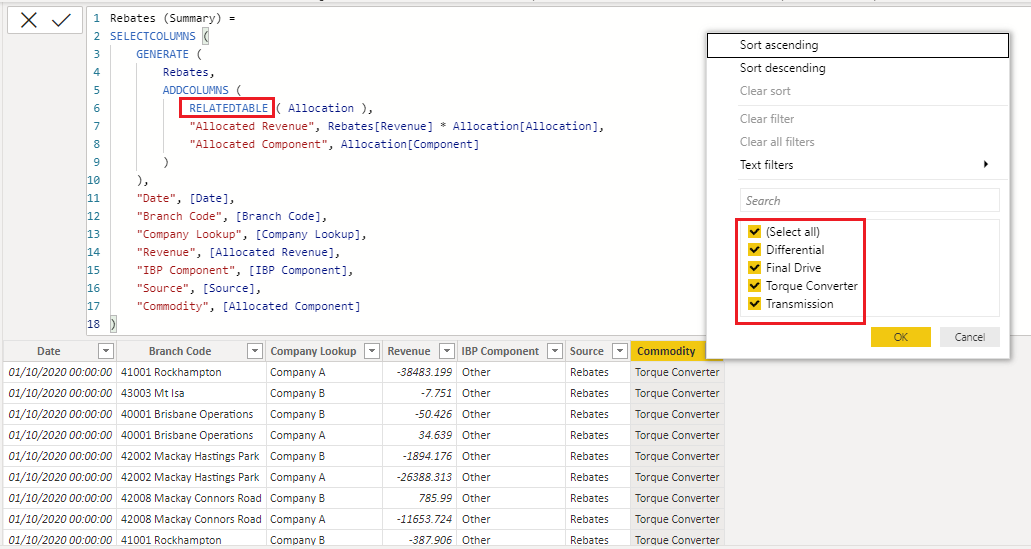Uncheck the Torque Converter filter checkbox
The height and width of the screenshot is (549, 1031).
(754, 286)
